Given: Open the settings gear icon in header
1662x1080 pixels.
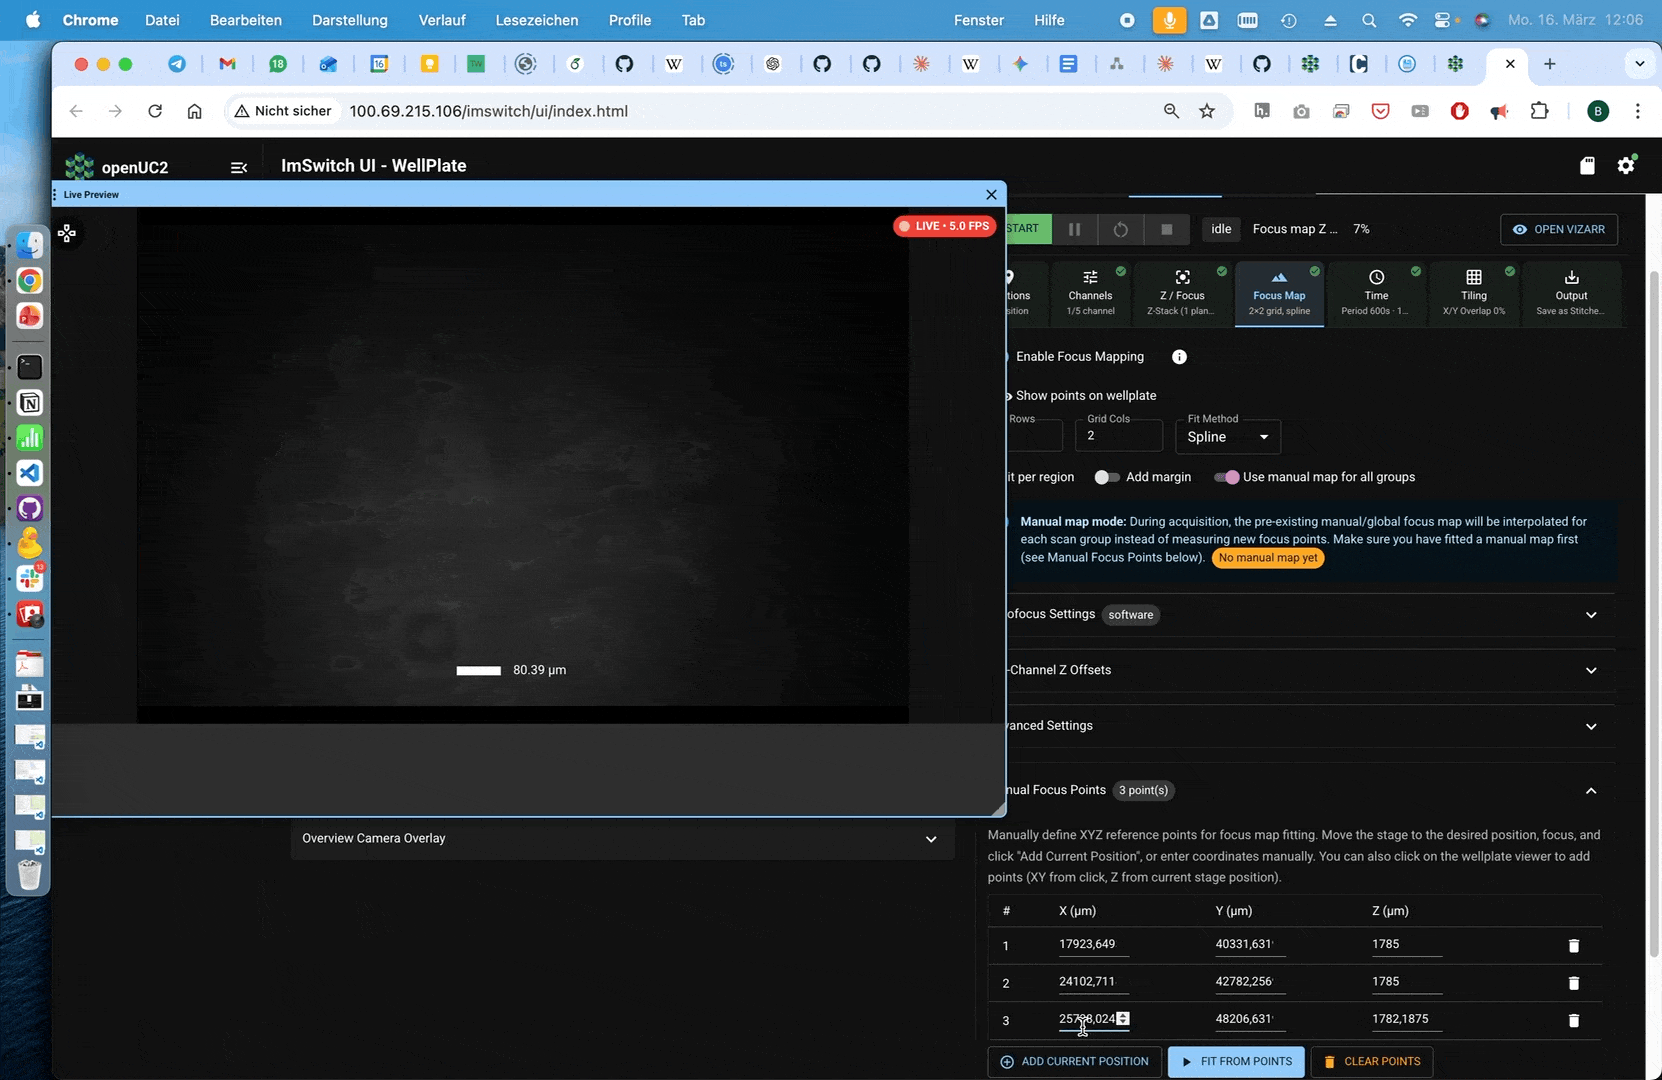Looking at the screenshot, I should (1626, 165).
